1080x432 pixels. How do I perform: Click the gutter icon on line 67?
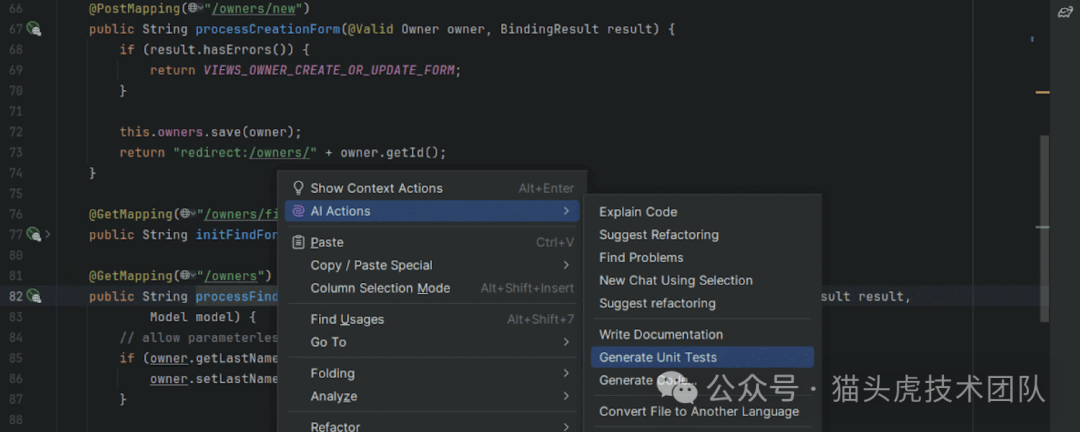[34, 29]
